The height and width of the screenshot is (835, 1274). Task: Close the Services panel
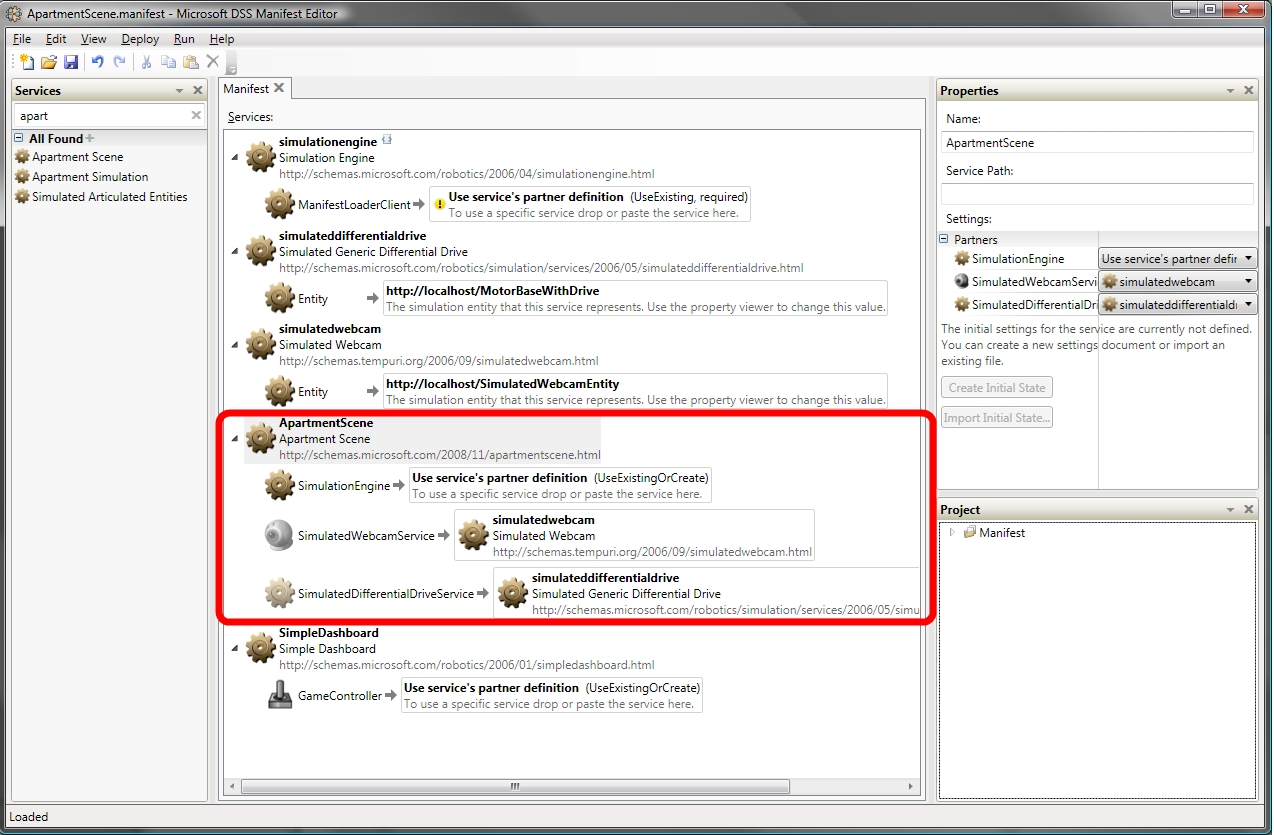198,90
